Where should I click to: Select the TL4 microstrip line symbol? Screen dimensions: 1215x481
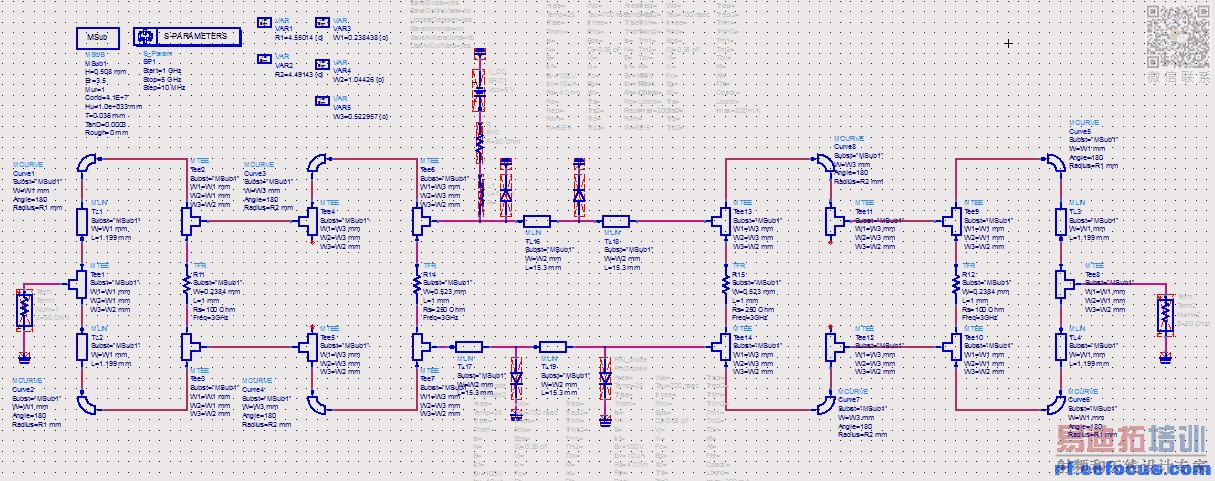coord(1062,346)
